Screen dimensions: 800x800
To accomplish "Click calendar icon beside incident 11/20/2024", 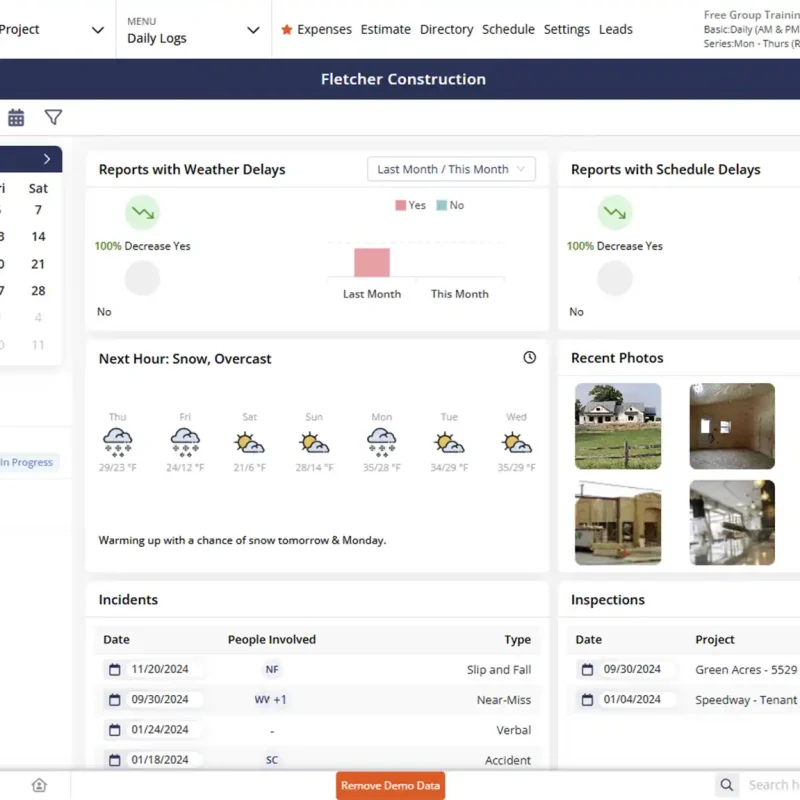I will click(115, 669).
